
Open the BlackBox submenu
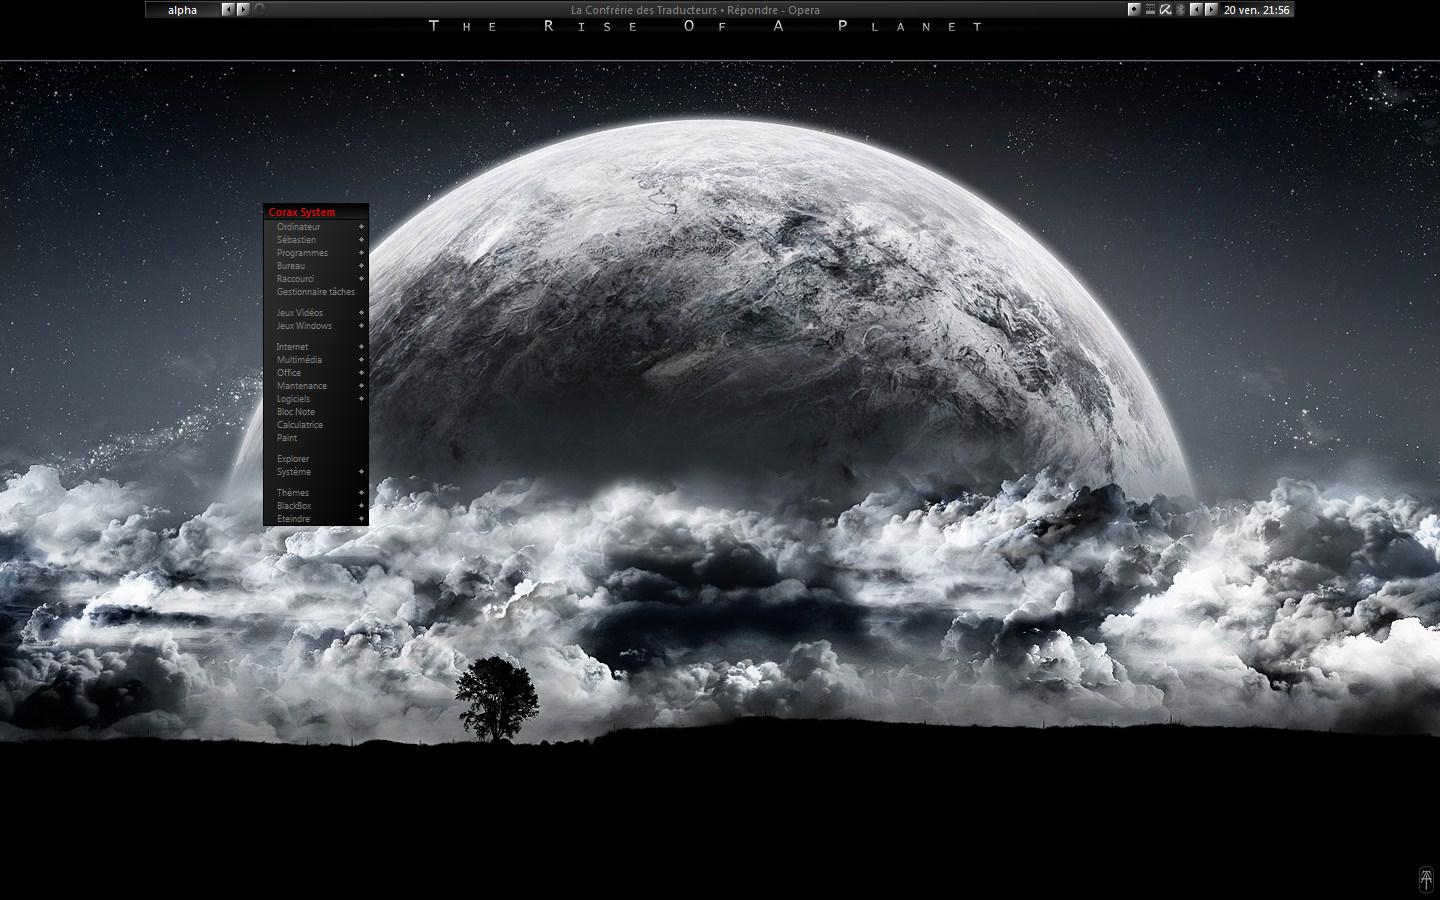point(316,506)
